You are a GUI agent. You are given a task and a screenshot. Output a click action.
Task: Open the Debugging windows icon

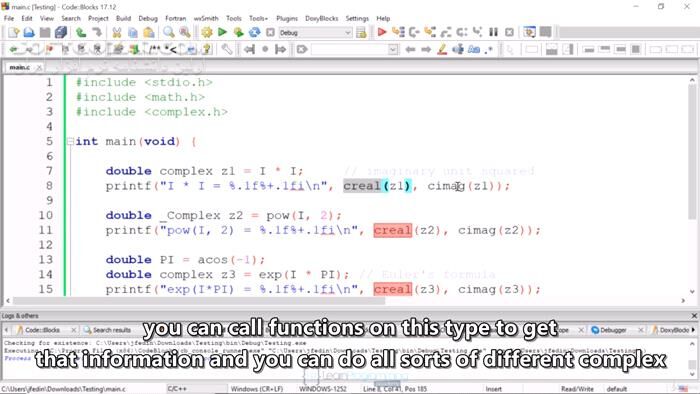pos(529,32)
